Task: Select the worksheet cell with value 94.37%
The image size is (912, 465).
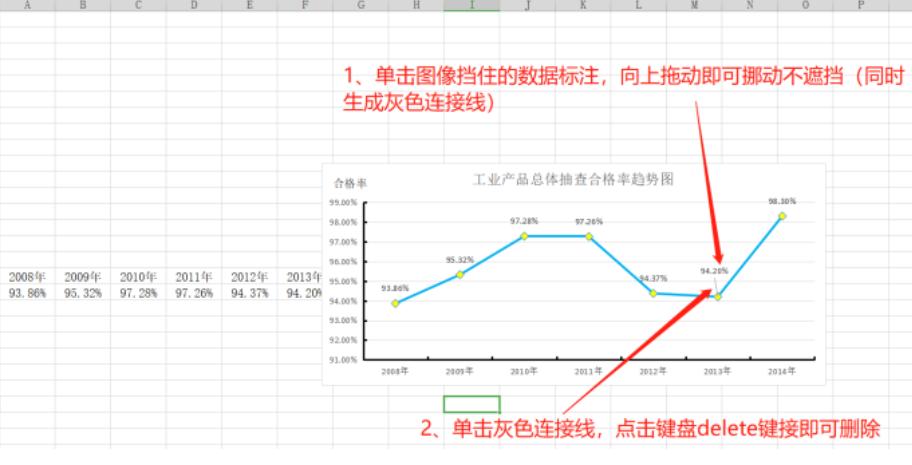Action: 250,293
